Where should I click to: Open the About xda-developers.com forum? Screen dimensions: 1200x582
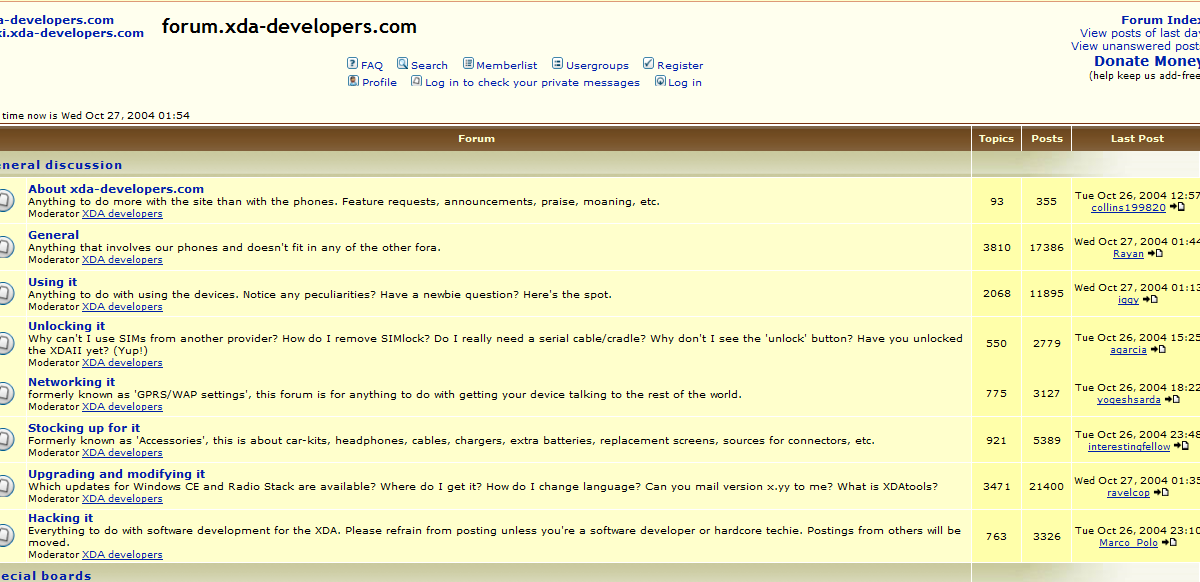click(116, 189)
